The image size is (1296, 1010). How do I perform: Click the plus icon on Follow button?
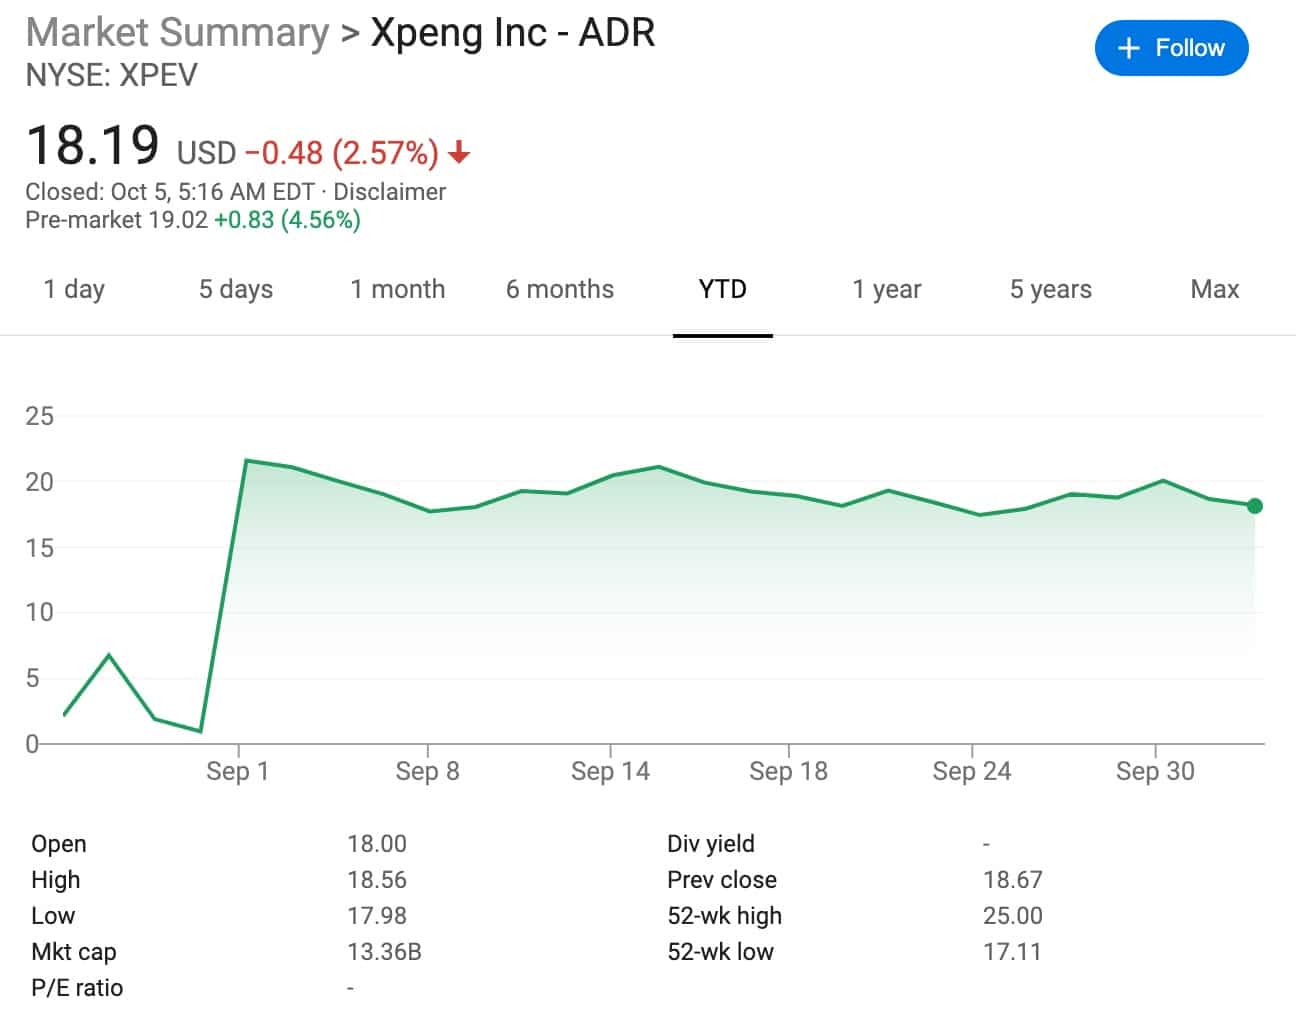coord(1129,47)
